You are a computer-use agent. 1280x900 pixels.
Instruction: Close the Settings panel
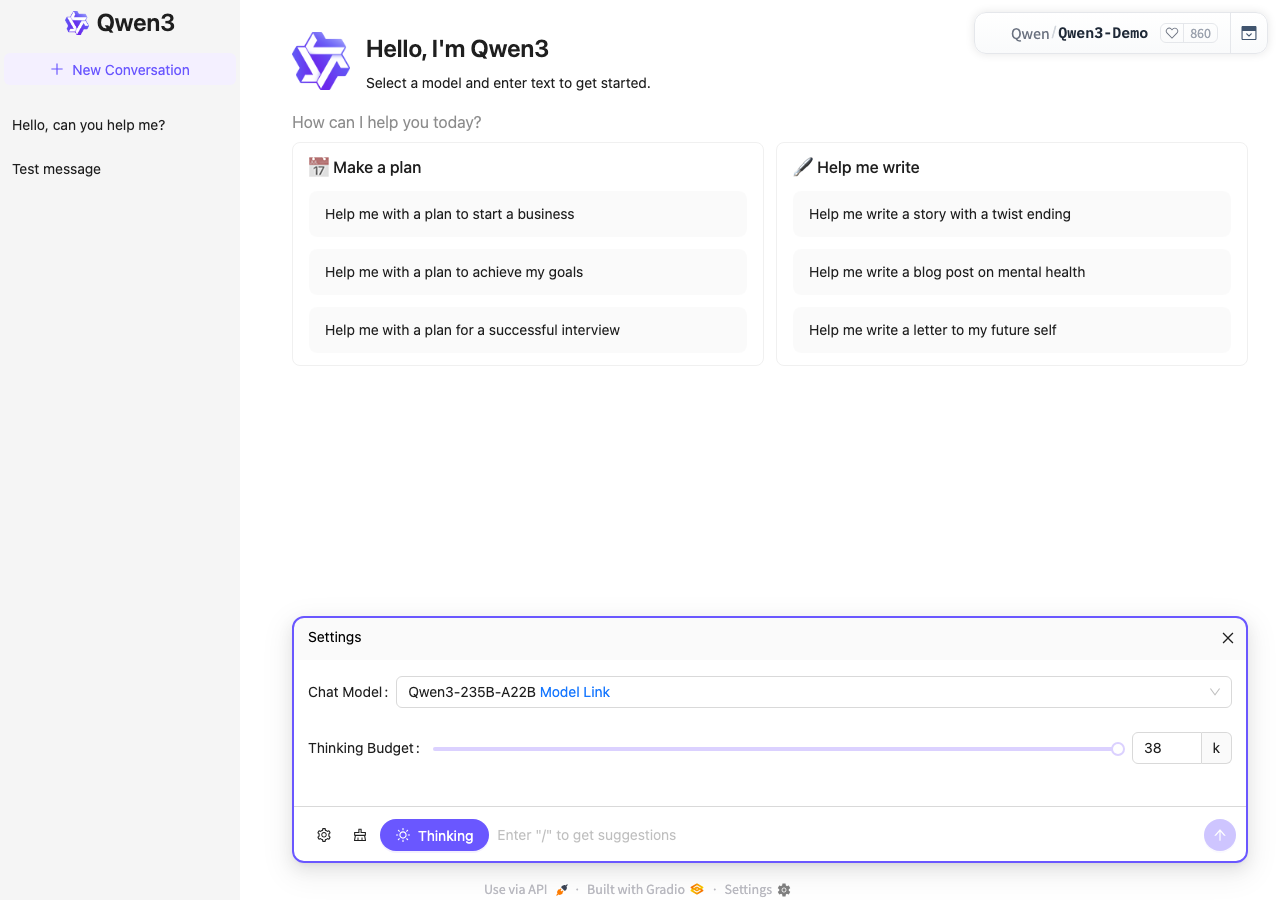(x=1228, y=638)
